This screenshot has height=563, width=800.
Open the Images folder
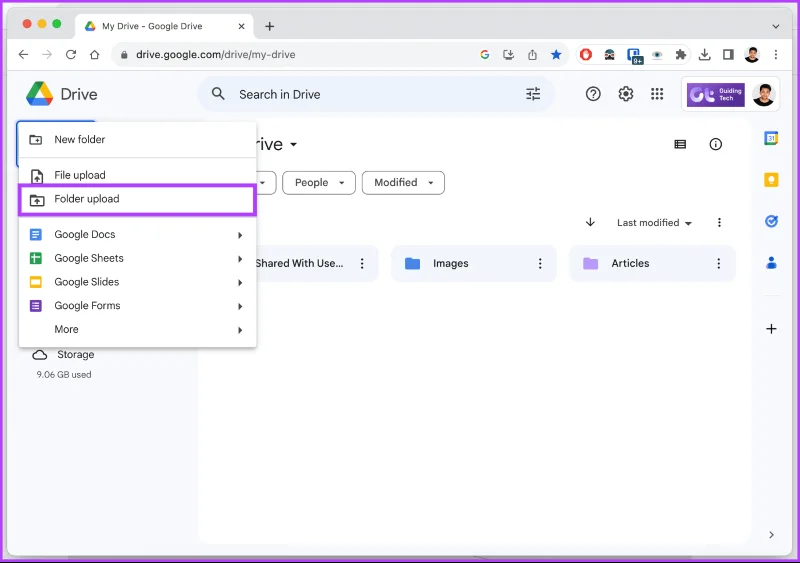(x=473, y=263)
